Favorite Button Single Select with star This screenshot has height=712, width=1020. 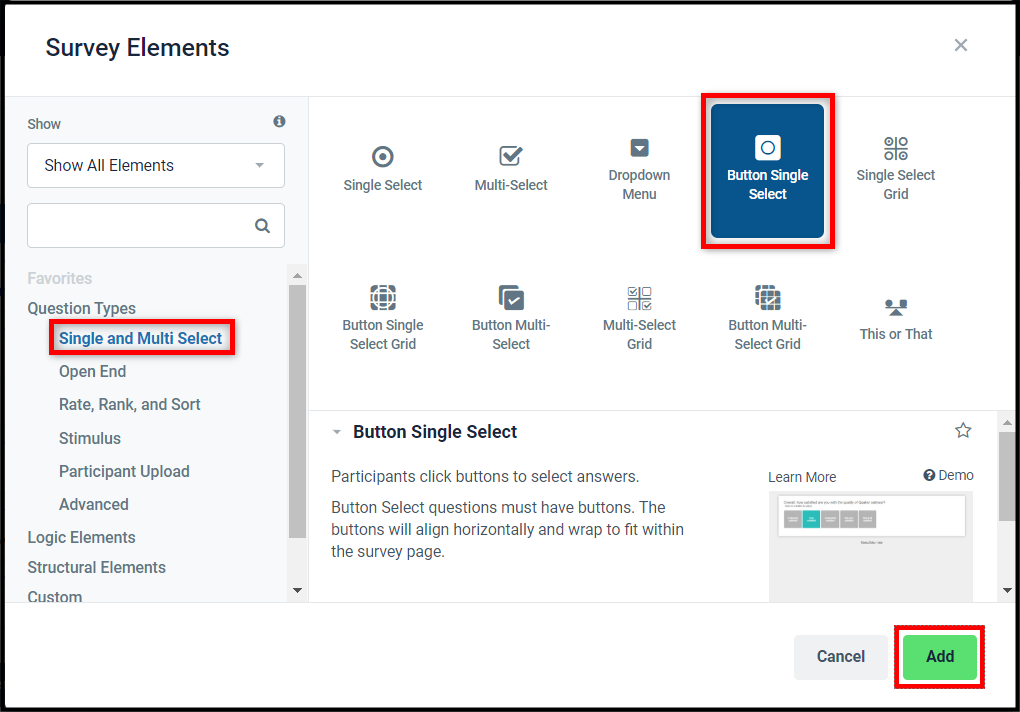click(963, 430)
